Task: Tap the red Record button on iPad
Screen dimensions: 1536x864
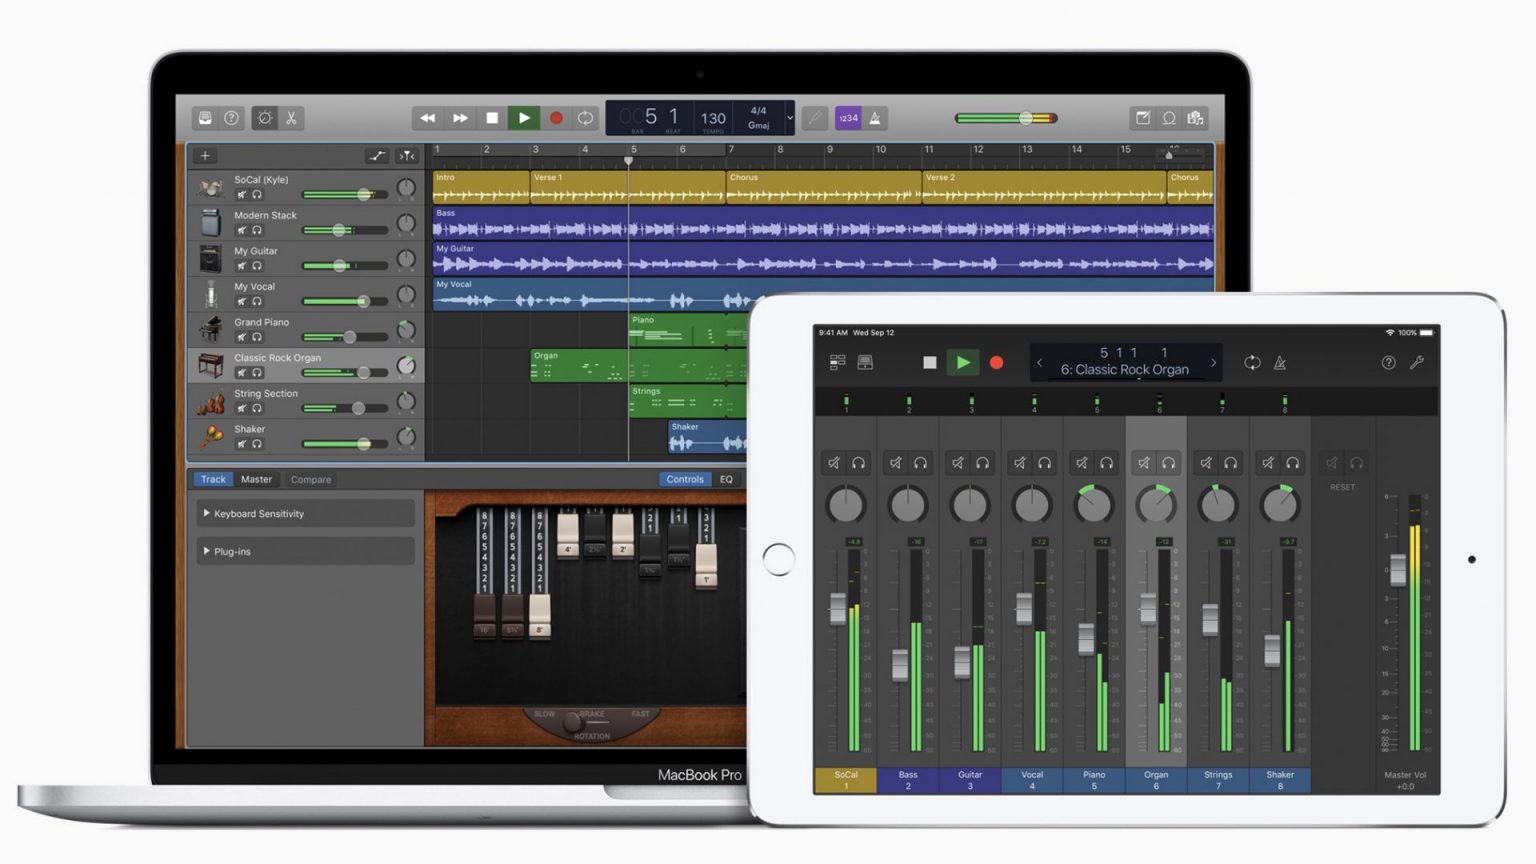Action: [x=996, y=363]
